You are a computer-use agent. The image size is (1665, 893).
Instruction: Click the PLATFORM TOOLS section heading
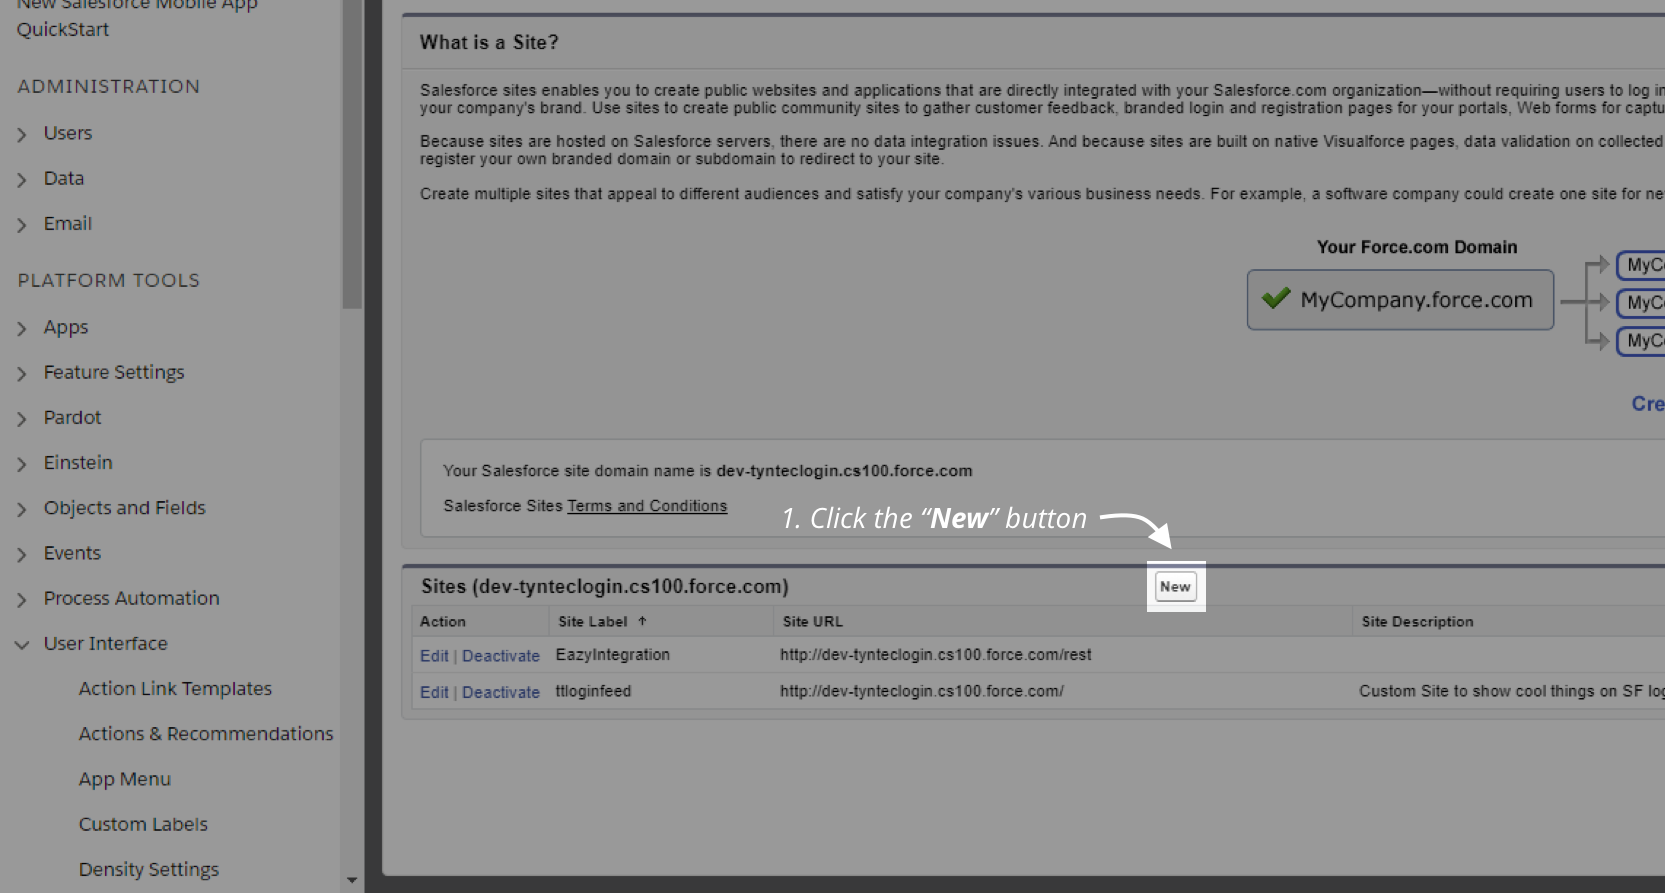point(108,280)
